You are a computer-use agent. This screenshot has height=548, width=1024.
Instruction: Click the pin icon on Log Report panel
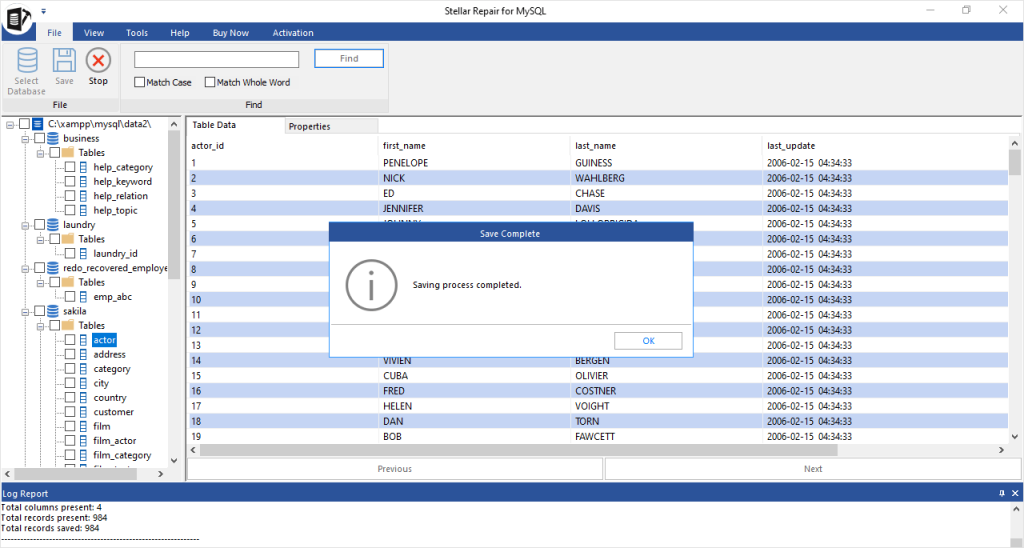tap(1002, 493)
